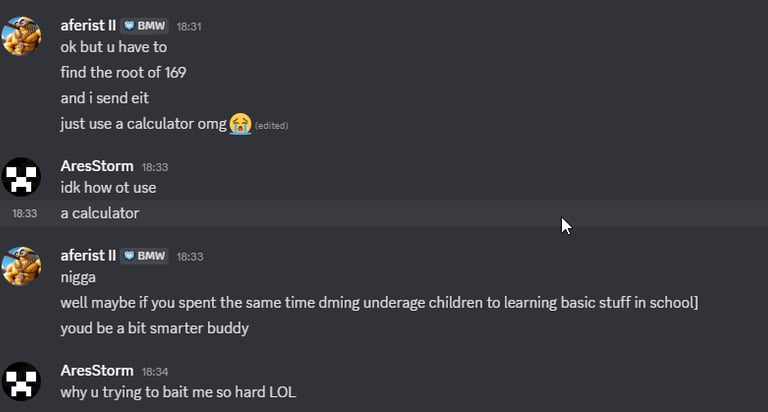Click the 18:34 timestamp beside AresStorm
Screen dimensions: 768x412
tap(155, 371)
